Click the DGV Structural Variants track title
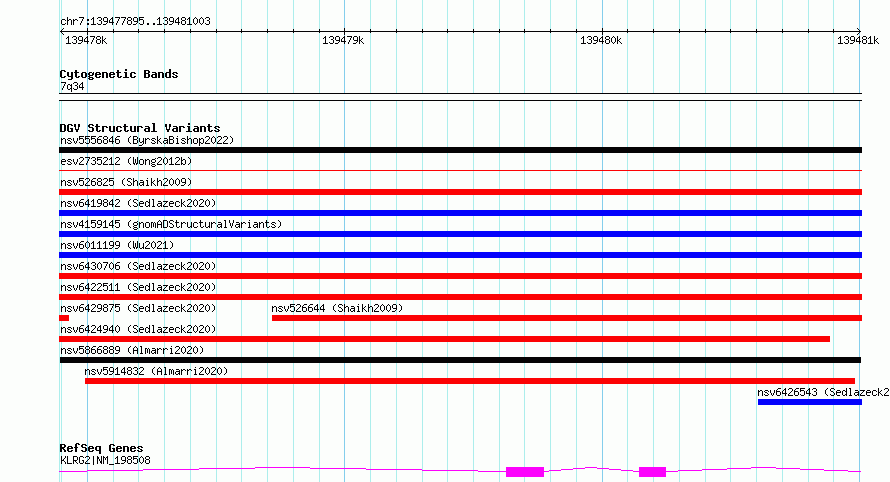The image size is (890, 482). coord(140,128)
